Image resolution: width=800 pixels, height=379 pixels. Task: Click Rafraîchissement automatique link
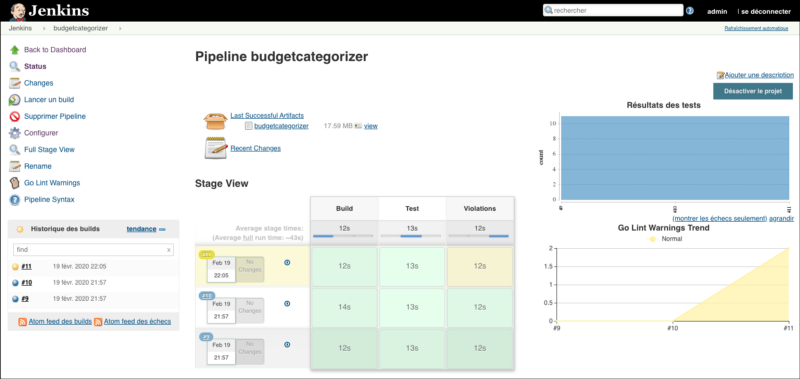tap(756, 29)
